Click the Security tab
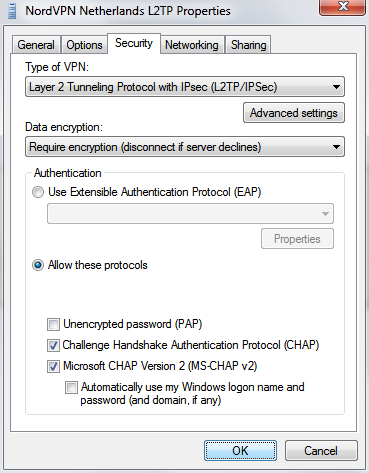Screen dimensions: 369x473 click(134, 43)
